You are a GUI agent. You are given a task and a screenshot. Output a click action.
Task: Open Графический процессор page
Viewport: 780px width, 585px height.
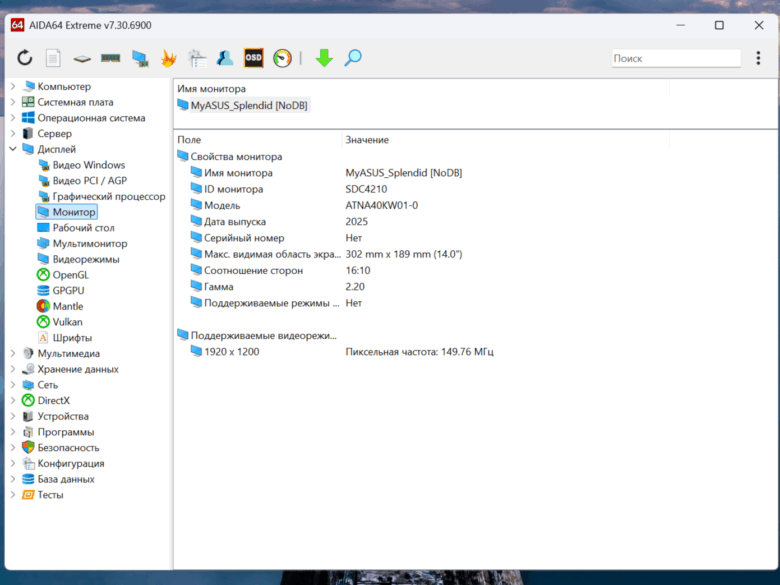(x=101, y=196)
